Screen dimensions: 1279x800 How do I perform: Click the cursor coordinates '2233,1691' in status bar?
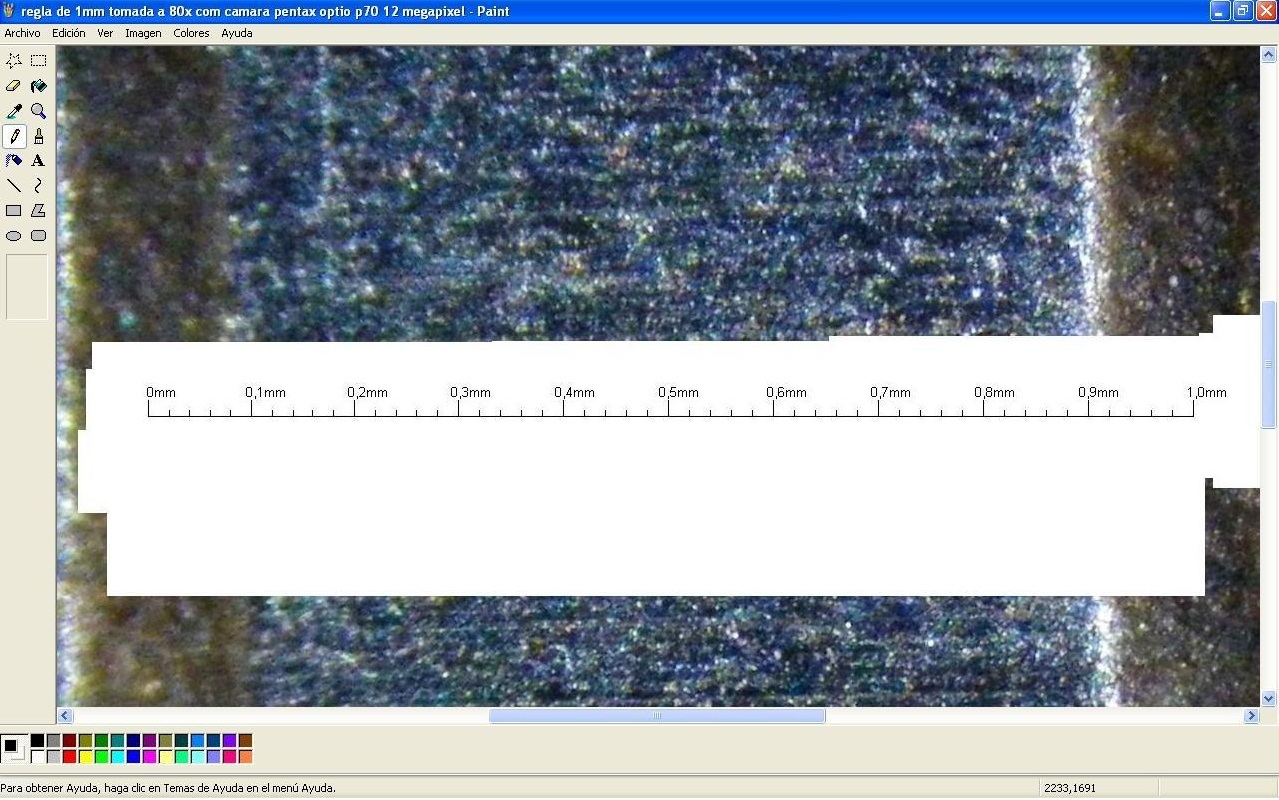1069,788
